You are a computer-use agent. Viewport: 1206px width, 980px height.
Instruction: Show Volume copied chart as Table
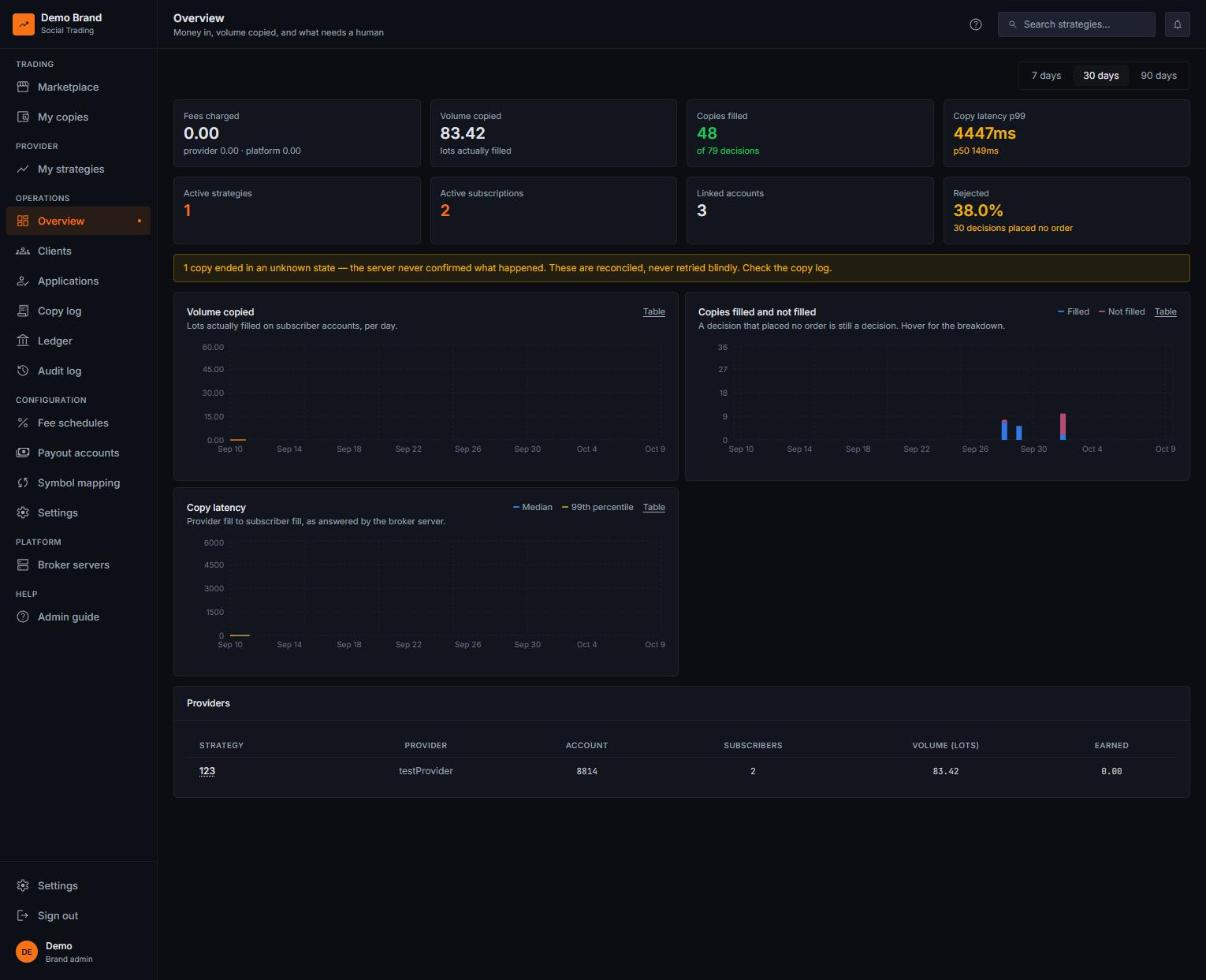[654, 312]
